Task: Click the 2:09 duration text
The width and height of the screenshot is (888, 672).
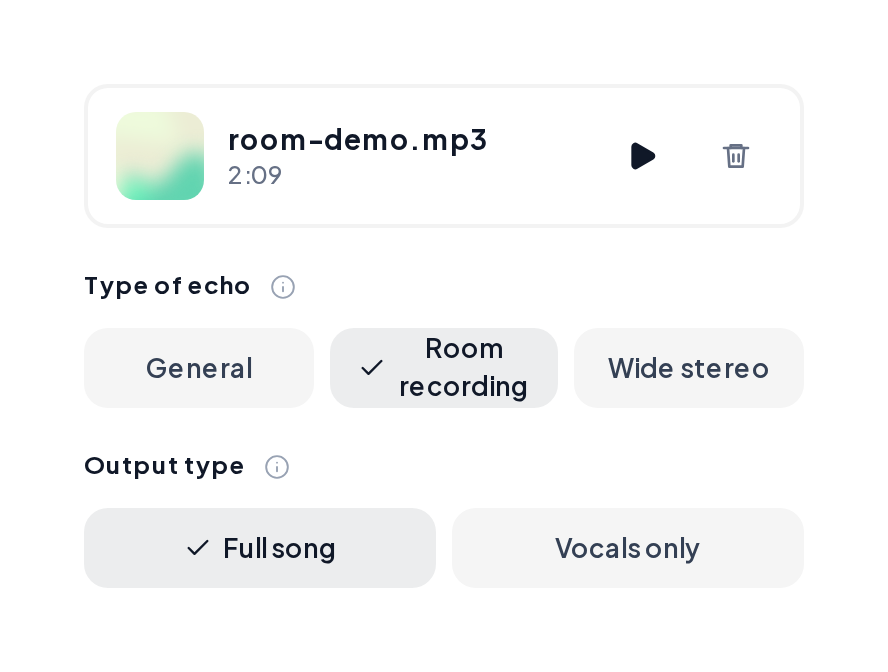Action: (255, 176)
